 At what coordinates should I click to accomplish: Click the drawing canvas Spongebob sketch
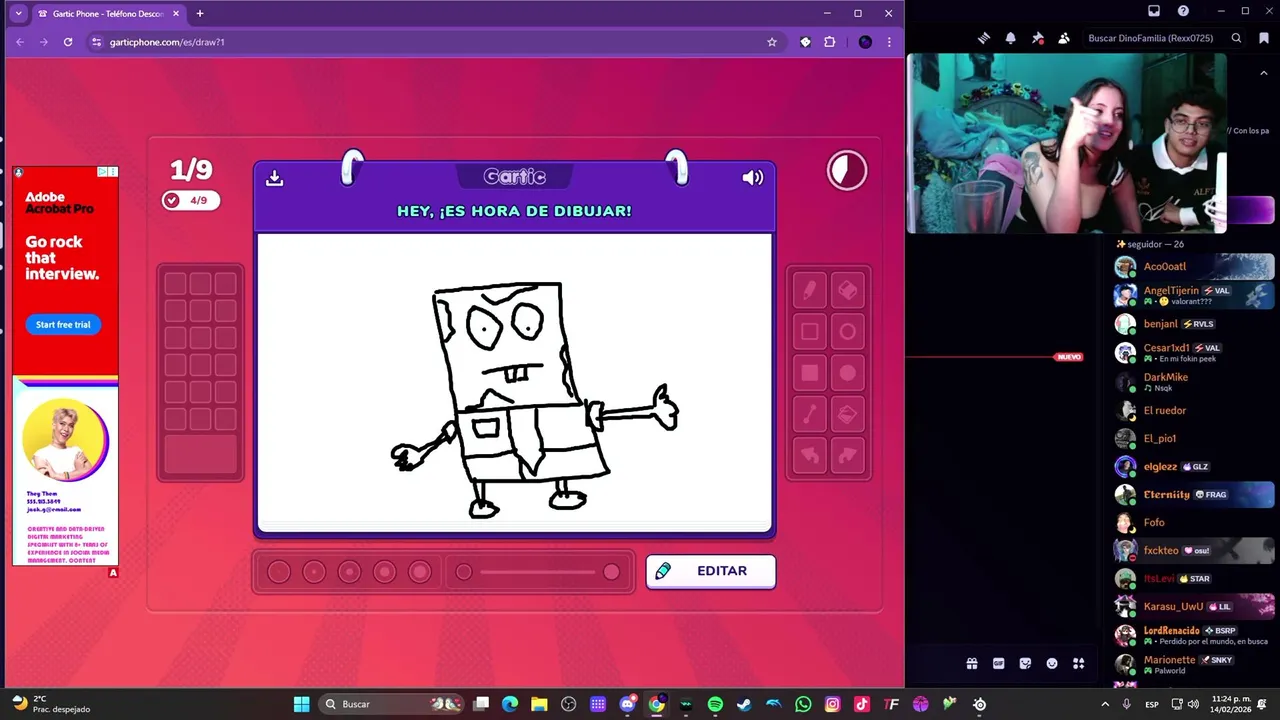[x=515, y=382]
